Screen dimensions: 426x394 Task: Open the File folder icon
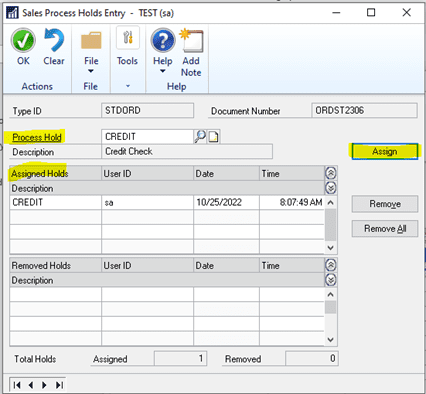click(91, 40)
